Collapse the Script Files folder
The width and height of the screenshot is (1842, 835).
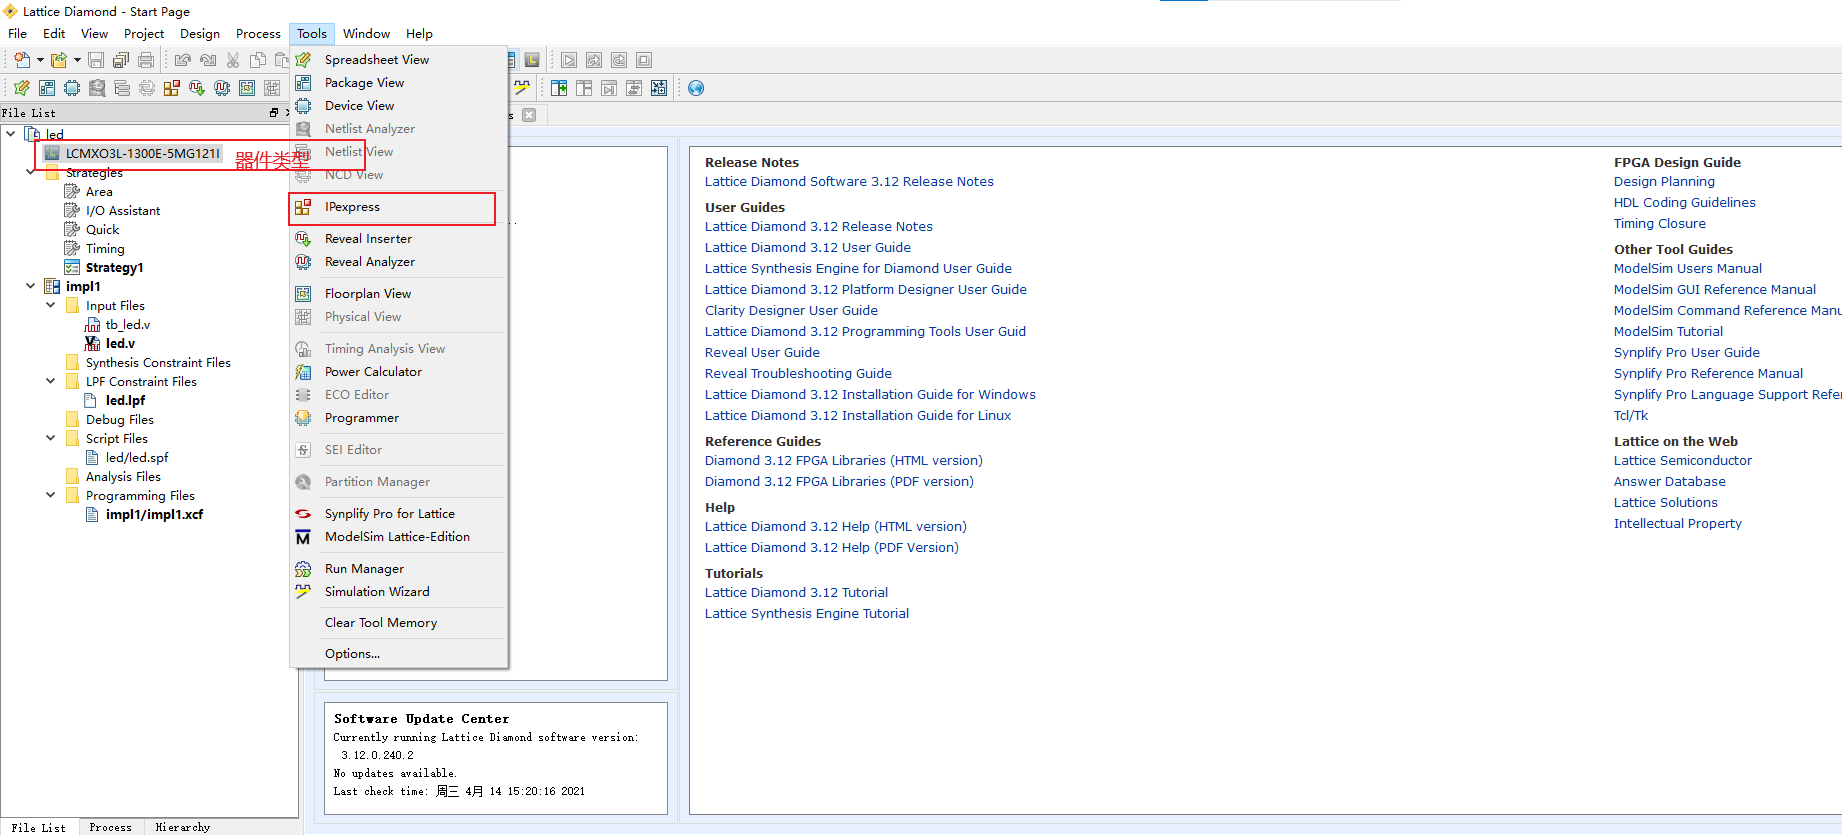point(50,438)
